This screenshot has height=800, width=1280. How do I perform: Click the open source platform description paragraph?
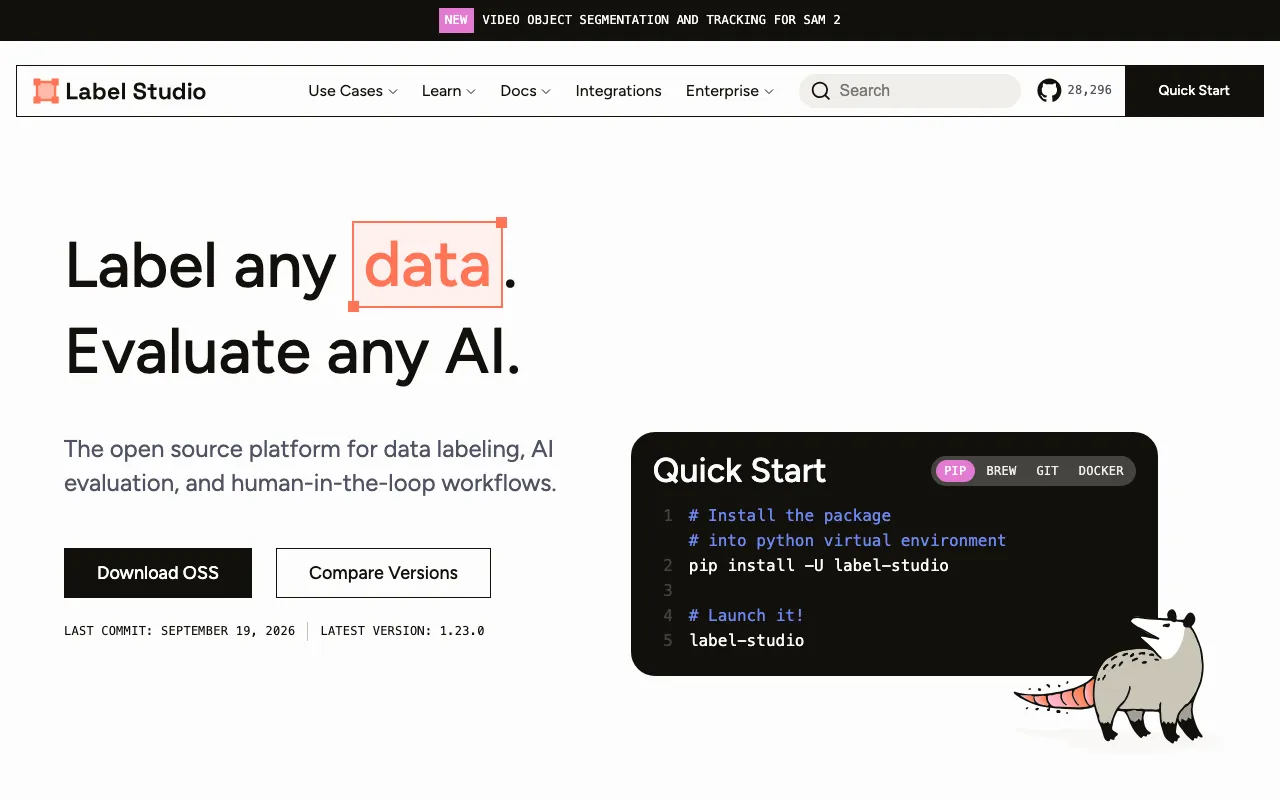pyautogui.click(x=310, y=466)
